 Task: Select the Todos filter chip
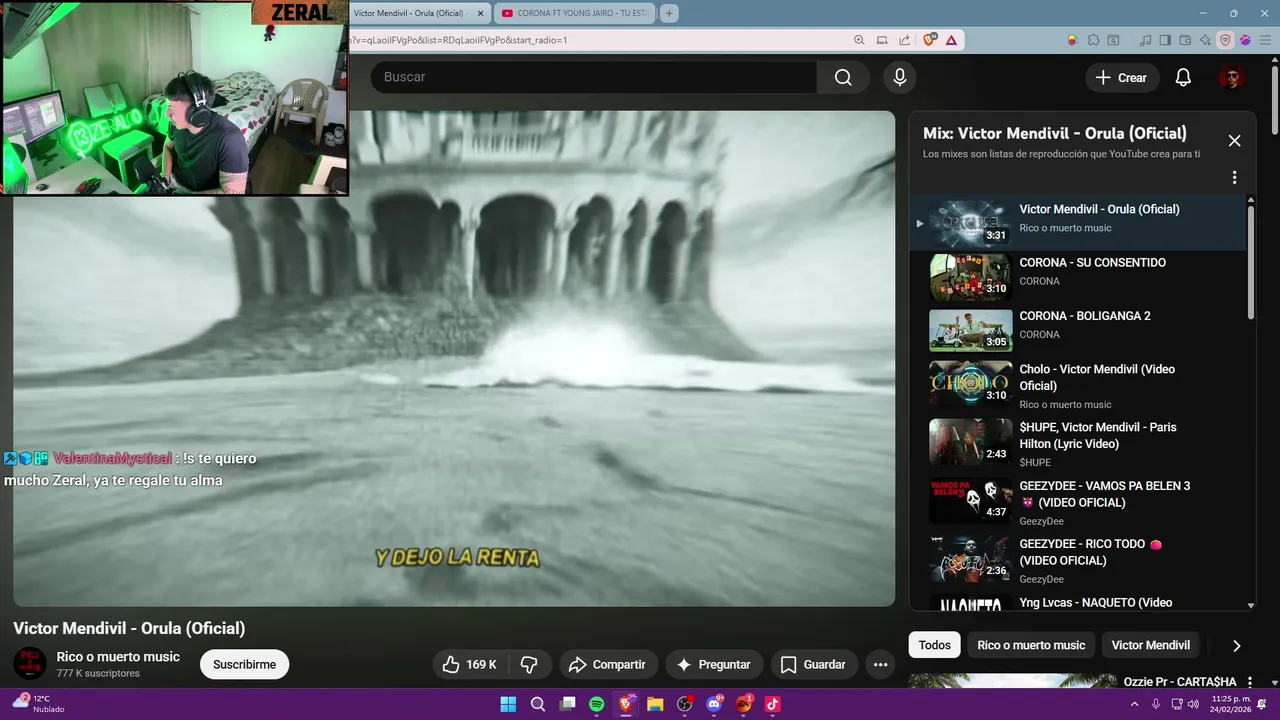(934, 645)
